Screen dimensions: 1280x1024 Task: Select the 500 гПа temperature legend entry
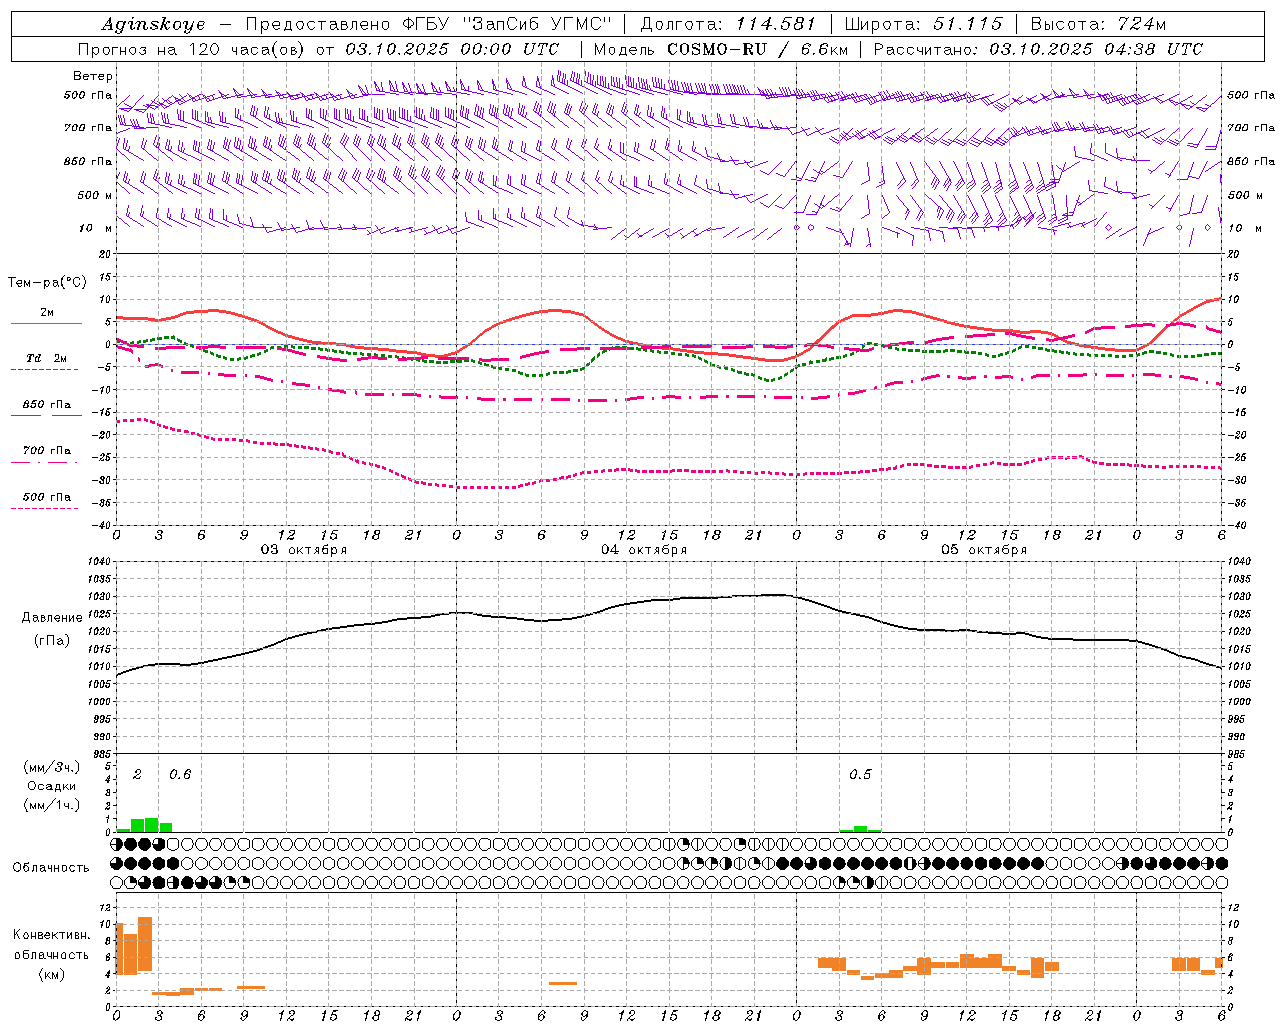(x=47, y=497)
